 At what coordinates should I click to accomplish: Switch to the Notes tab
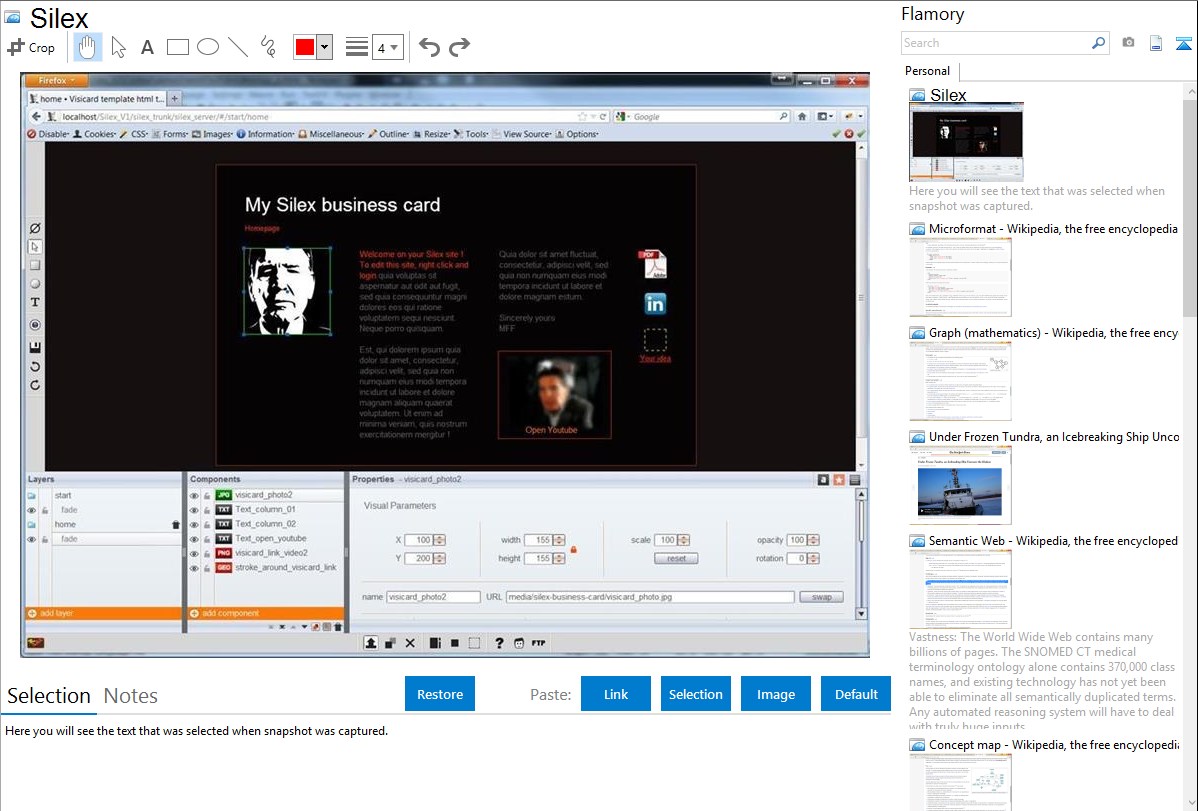(131, 696)
